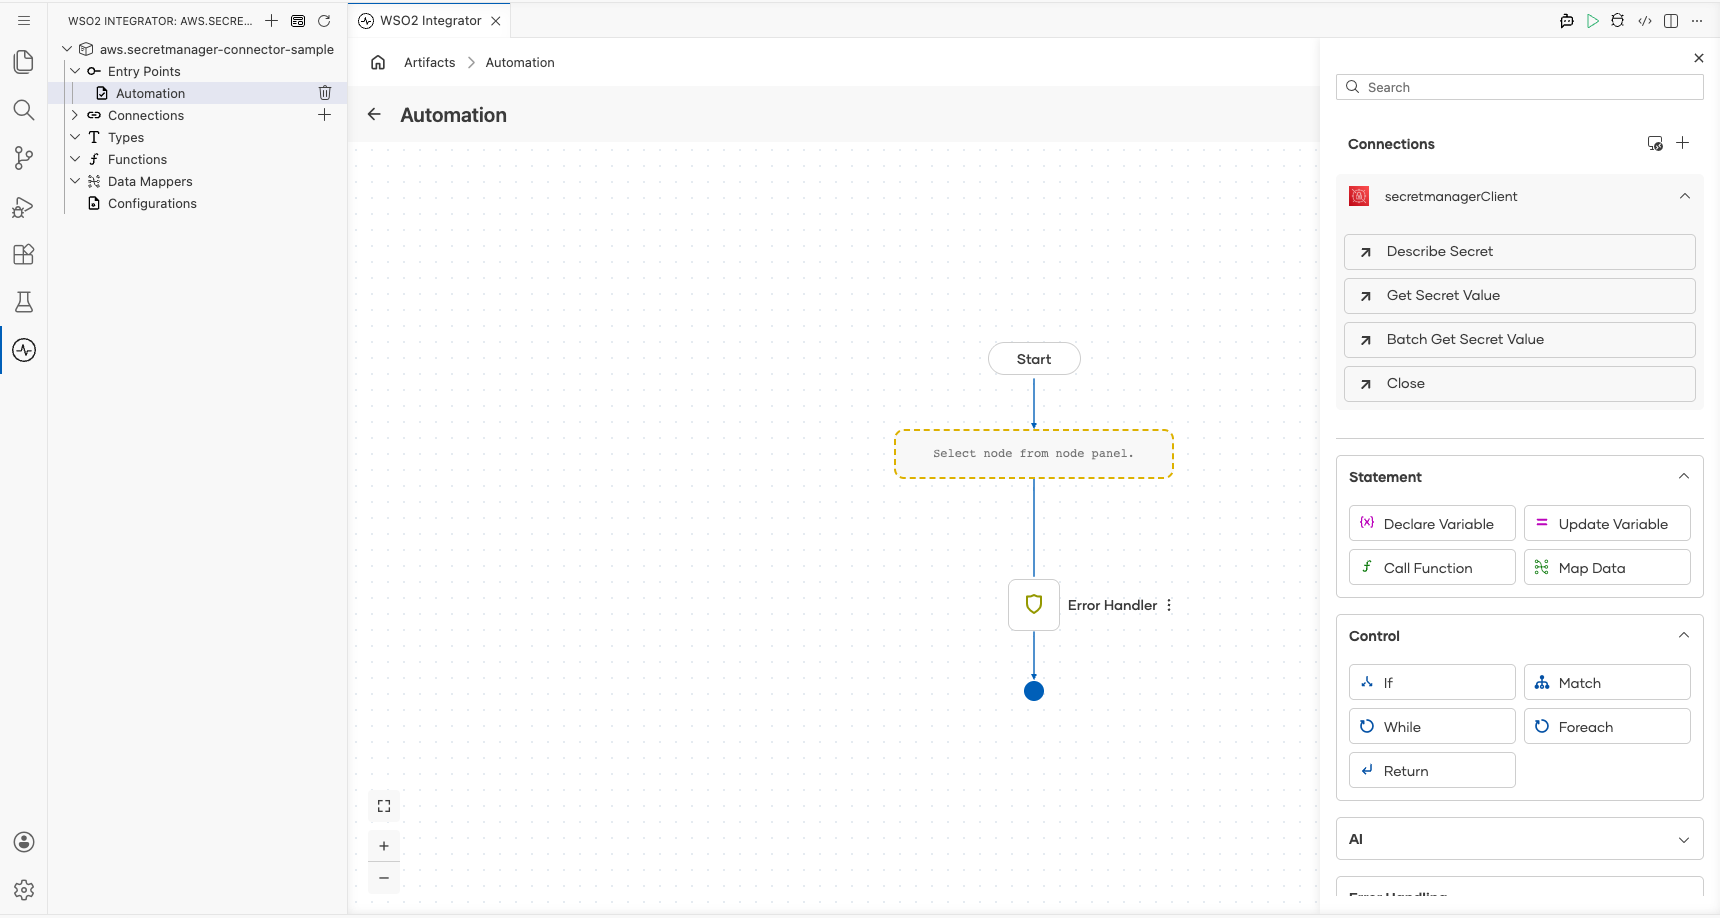Collapse the secretmanagerClient connection

(x=1685, y=196)
